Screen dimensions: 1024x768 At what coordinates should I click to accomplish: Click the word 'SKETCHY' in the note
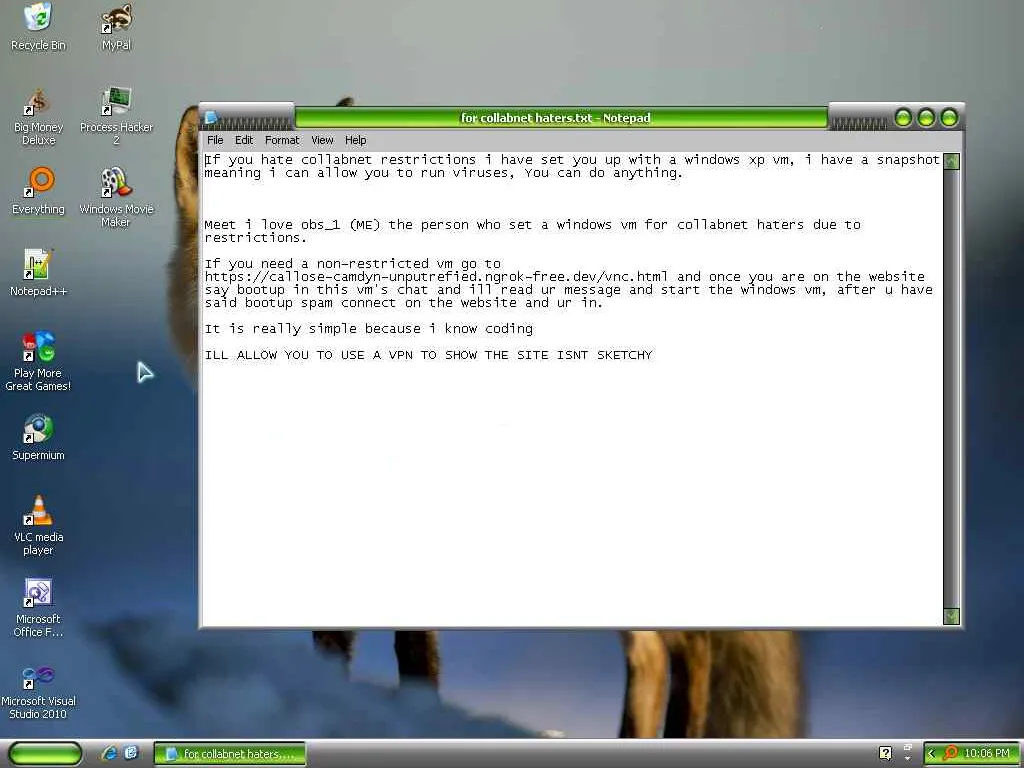(x=624, y=355)
